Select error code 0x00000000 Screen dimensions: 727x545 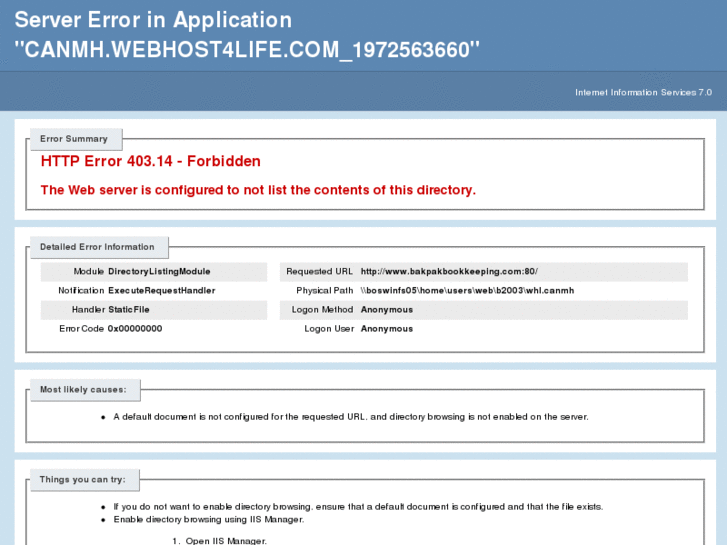(x=135, y=328)
